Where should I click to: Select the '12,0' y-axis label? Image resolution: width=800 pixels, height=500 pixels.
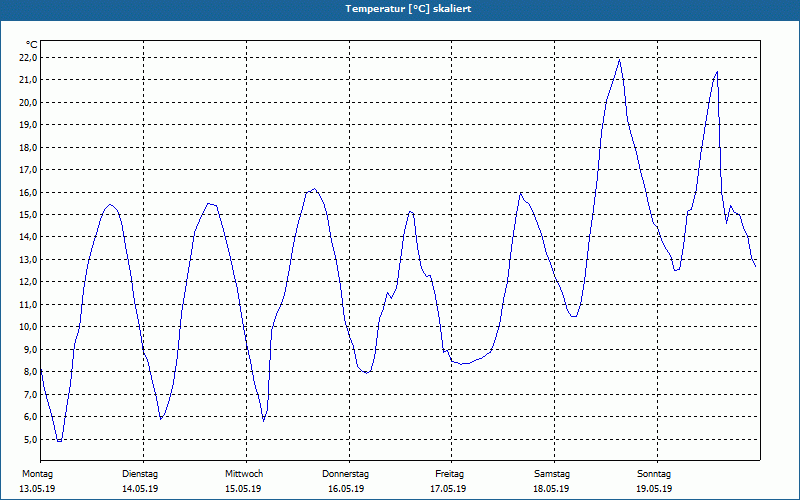(28, 282)
